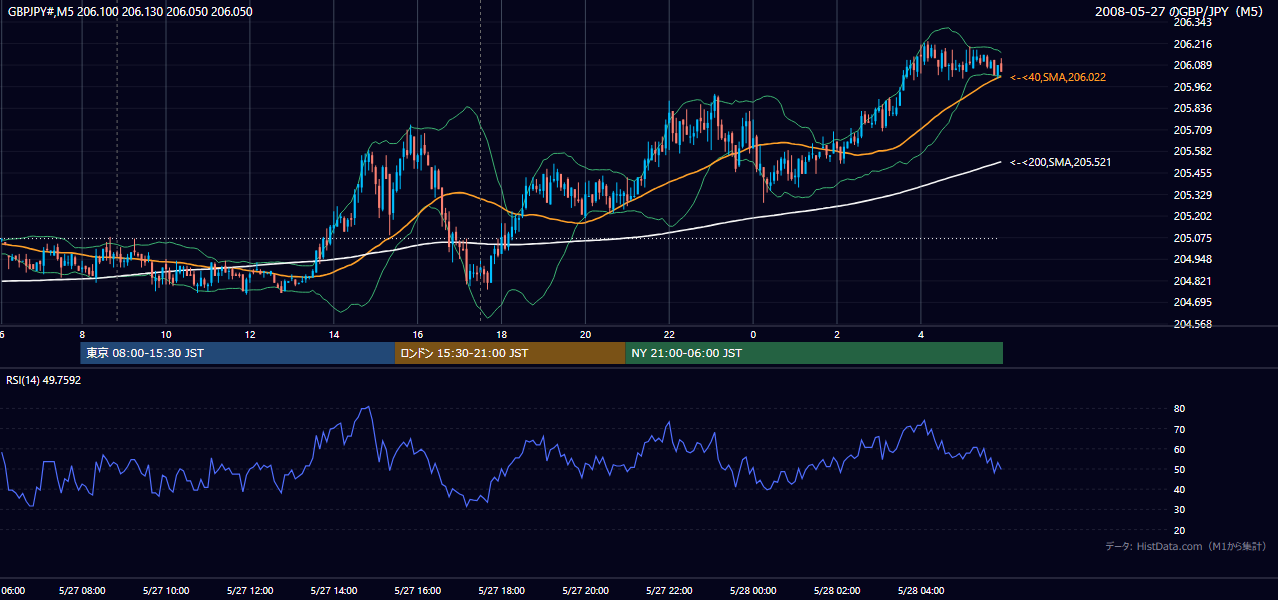Screen dimensions: 1278x600
Task: Click the 5/27 18:00 time label
Action: 502,591
